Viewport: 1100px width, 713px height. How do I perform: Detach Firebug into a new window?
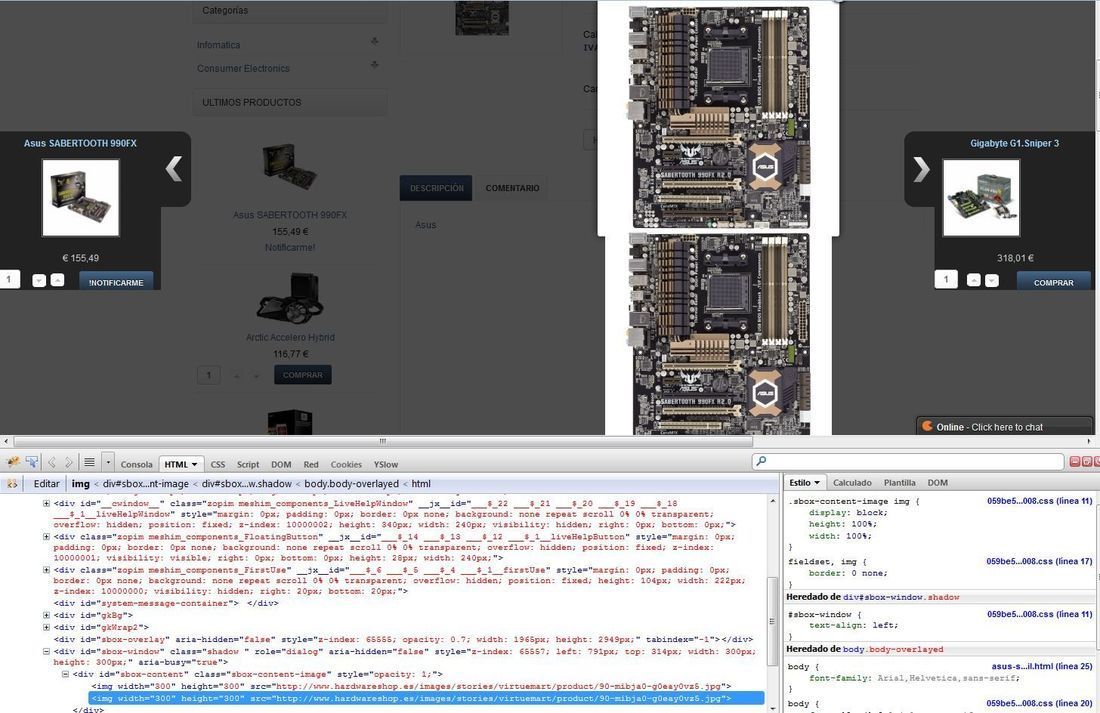click(x=1087, y=461)
